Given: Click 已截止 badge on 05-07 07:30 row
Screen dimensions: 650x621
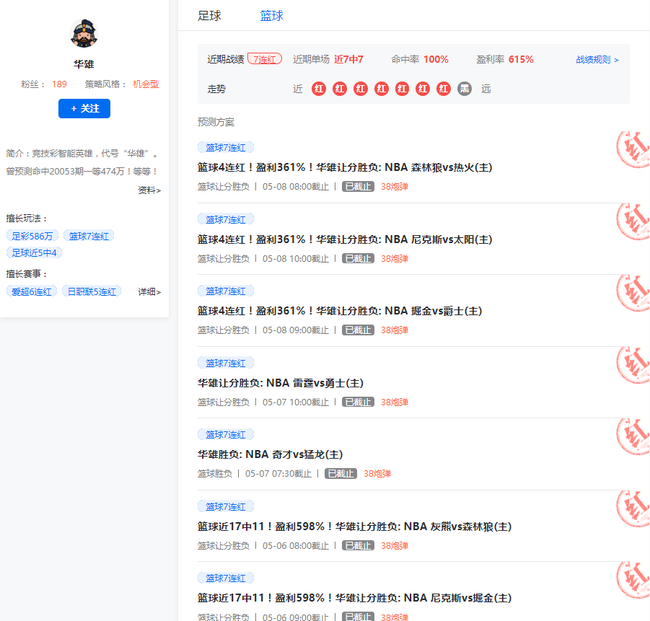Looking at the screenshot, I should 341,473.
